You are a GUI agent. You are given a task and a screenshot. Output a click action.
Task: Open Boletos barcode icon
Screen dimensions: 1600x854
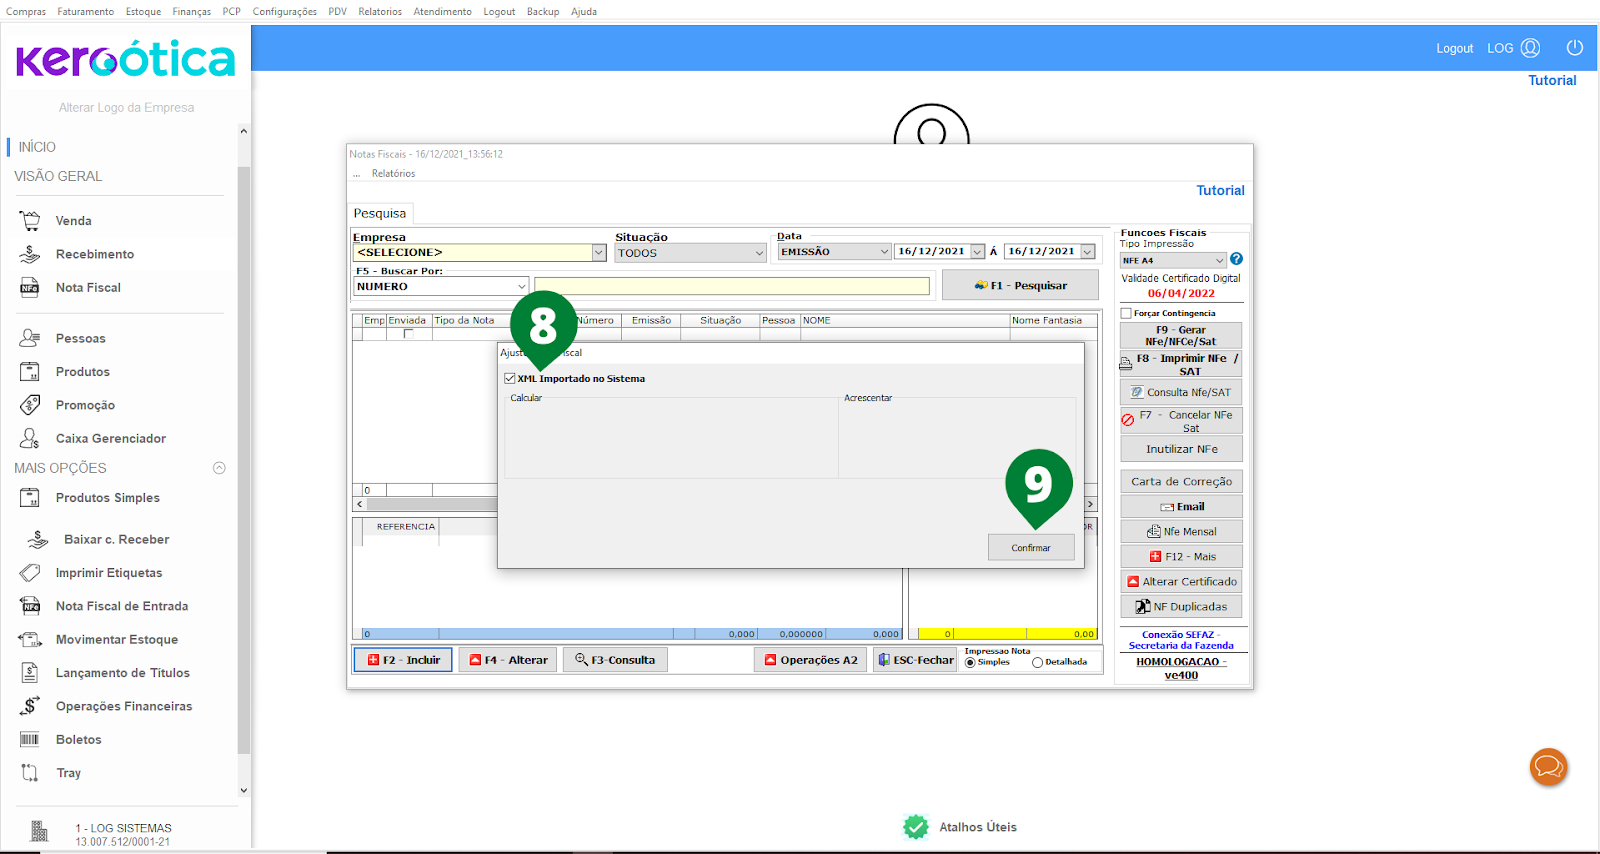(30, 740)
